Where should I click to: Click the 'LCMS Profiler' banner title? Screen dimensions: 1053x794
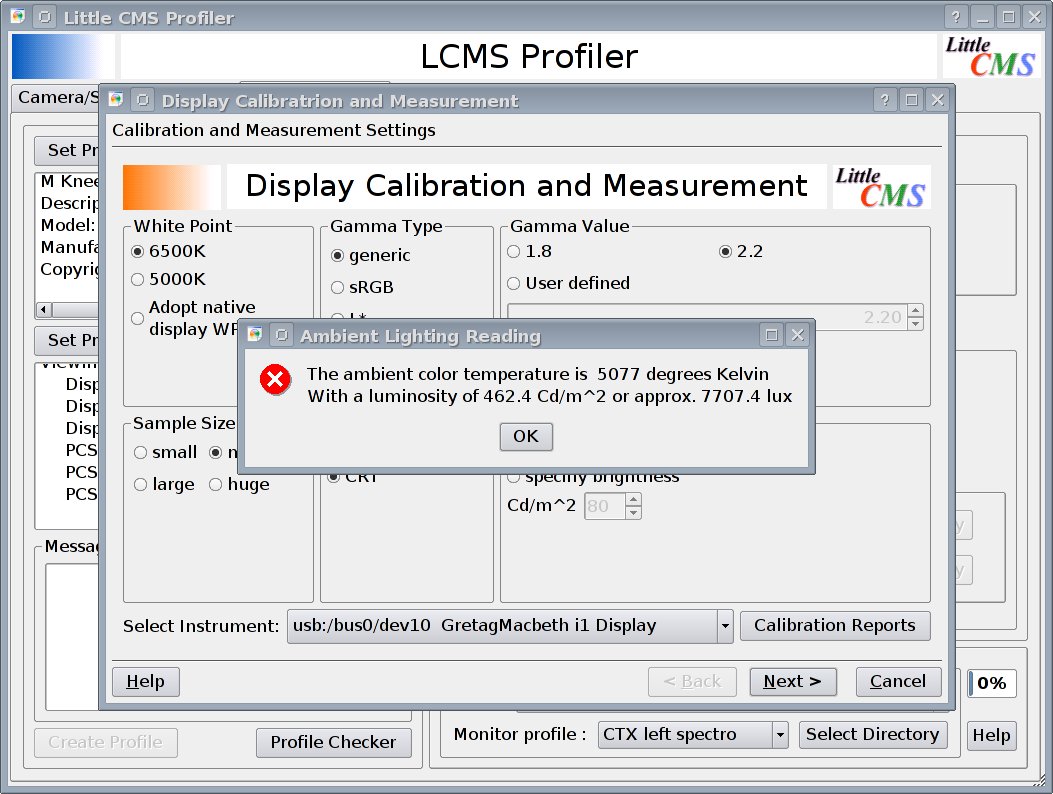(529, 56)
